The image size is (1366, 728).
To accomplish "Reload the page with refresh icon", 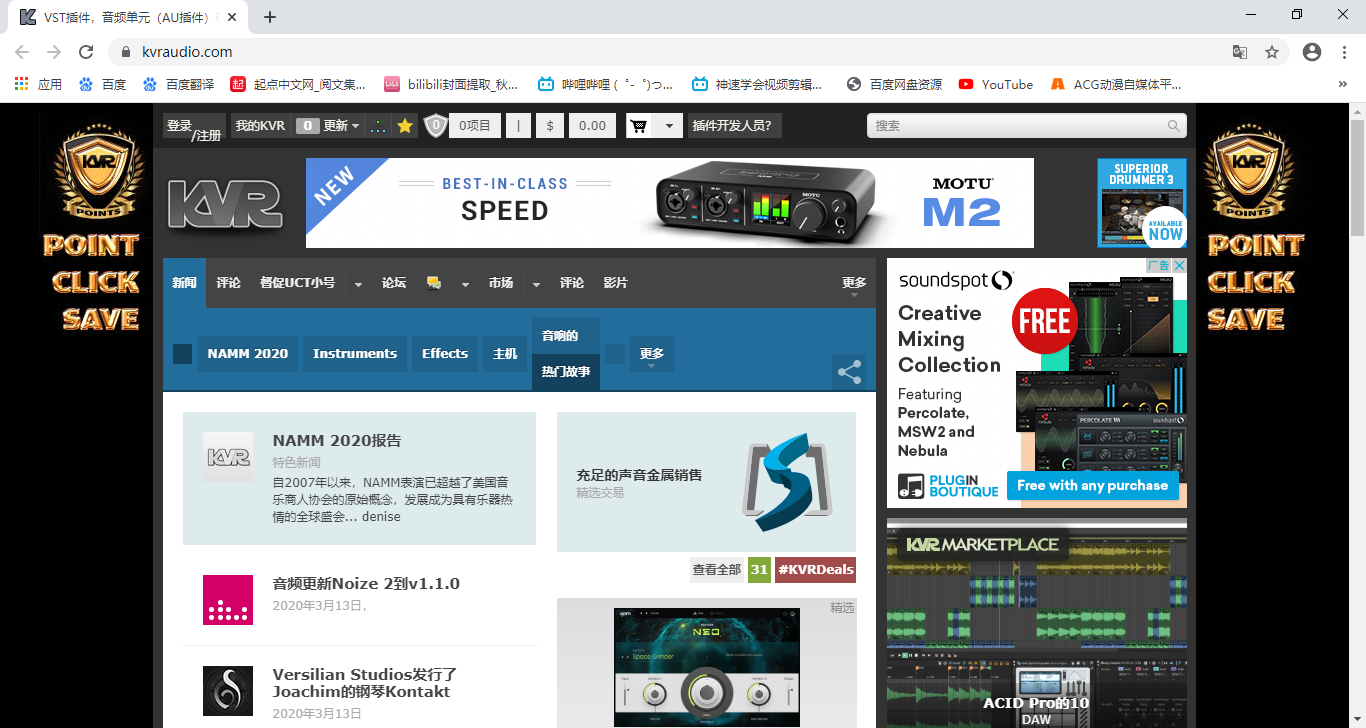I will (x=86, y=52).
